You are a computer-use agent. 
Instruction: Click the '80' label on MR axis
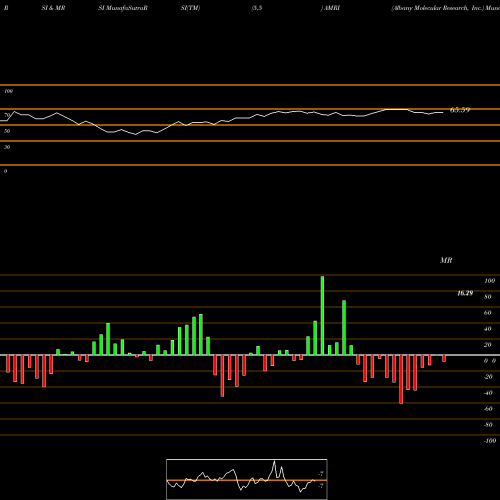click(x=488, y=297)
